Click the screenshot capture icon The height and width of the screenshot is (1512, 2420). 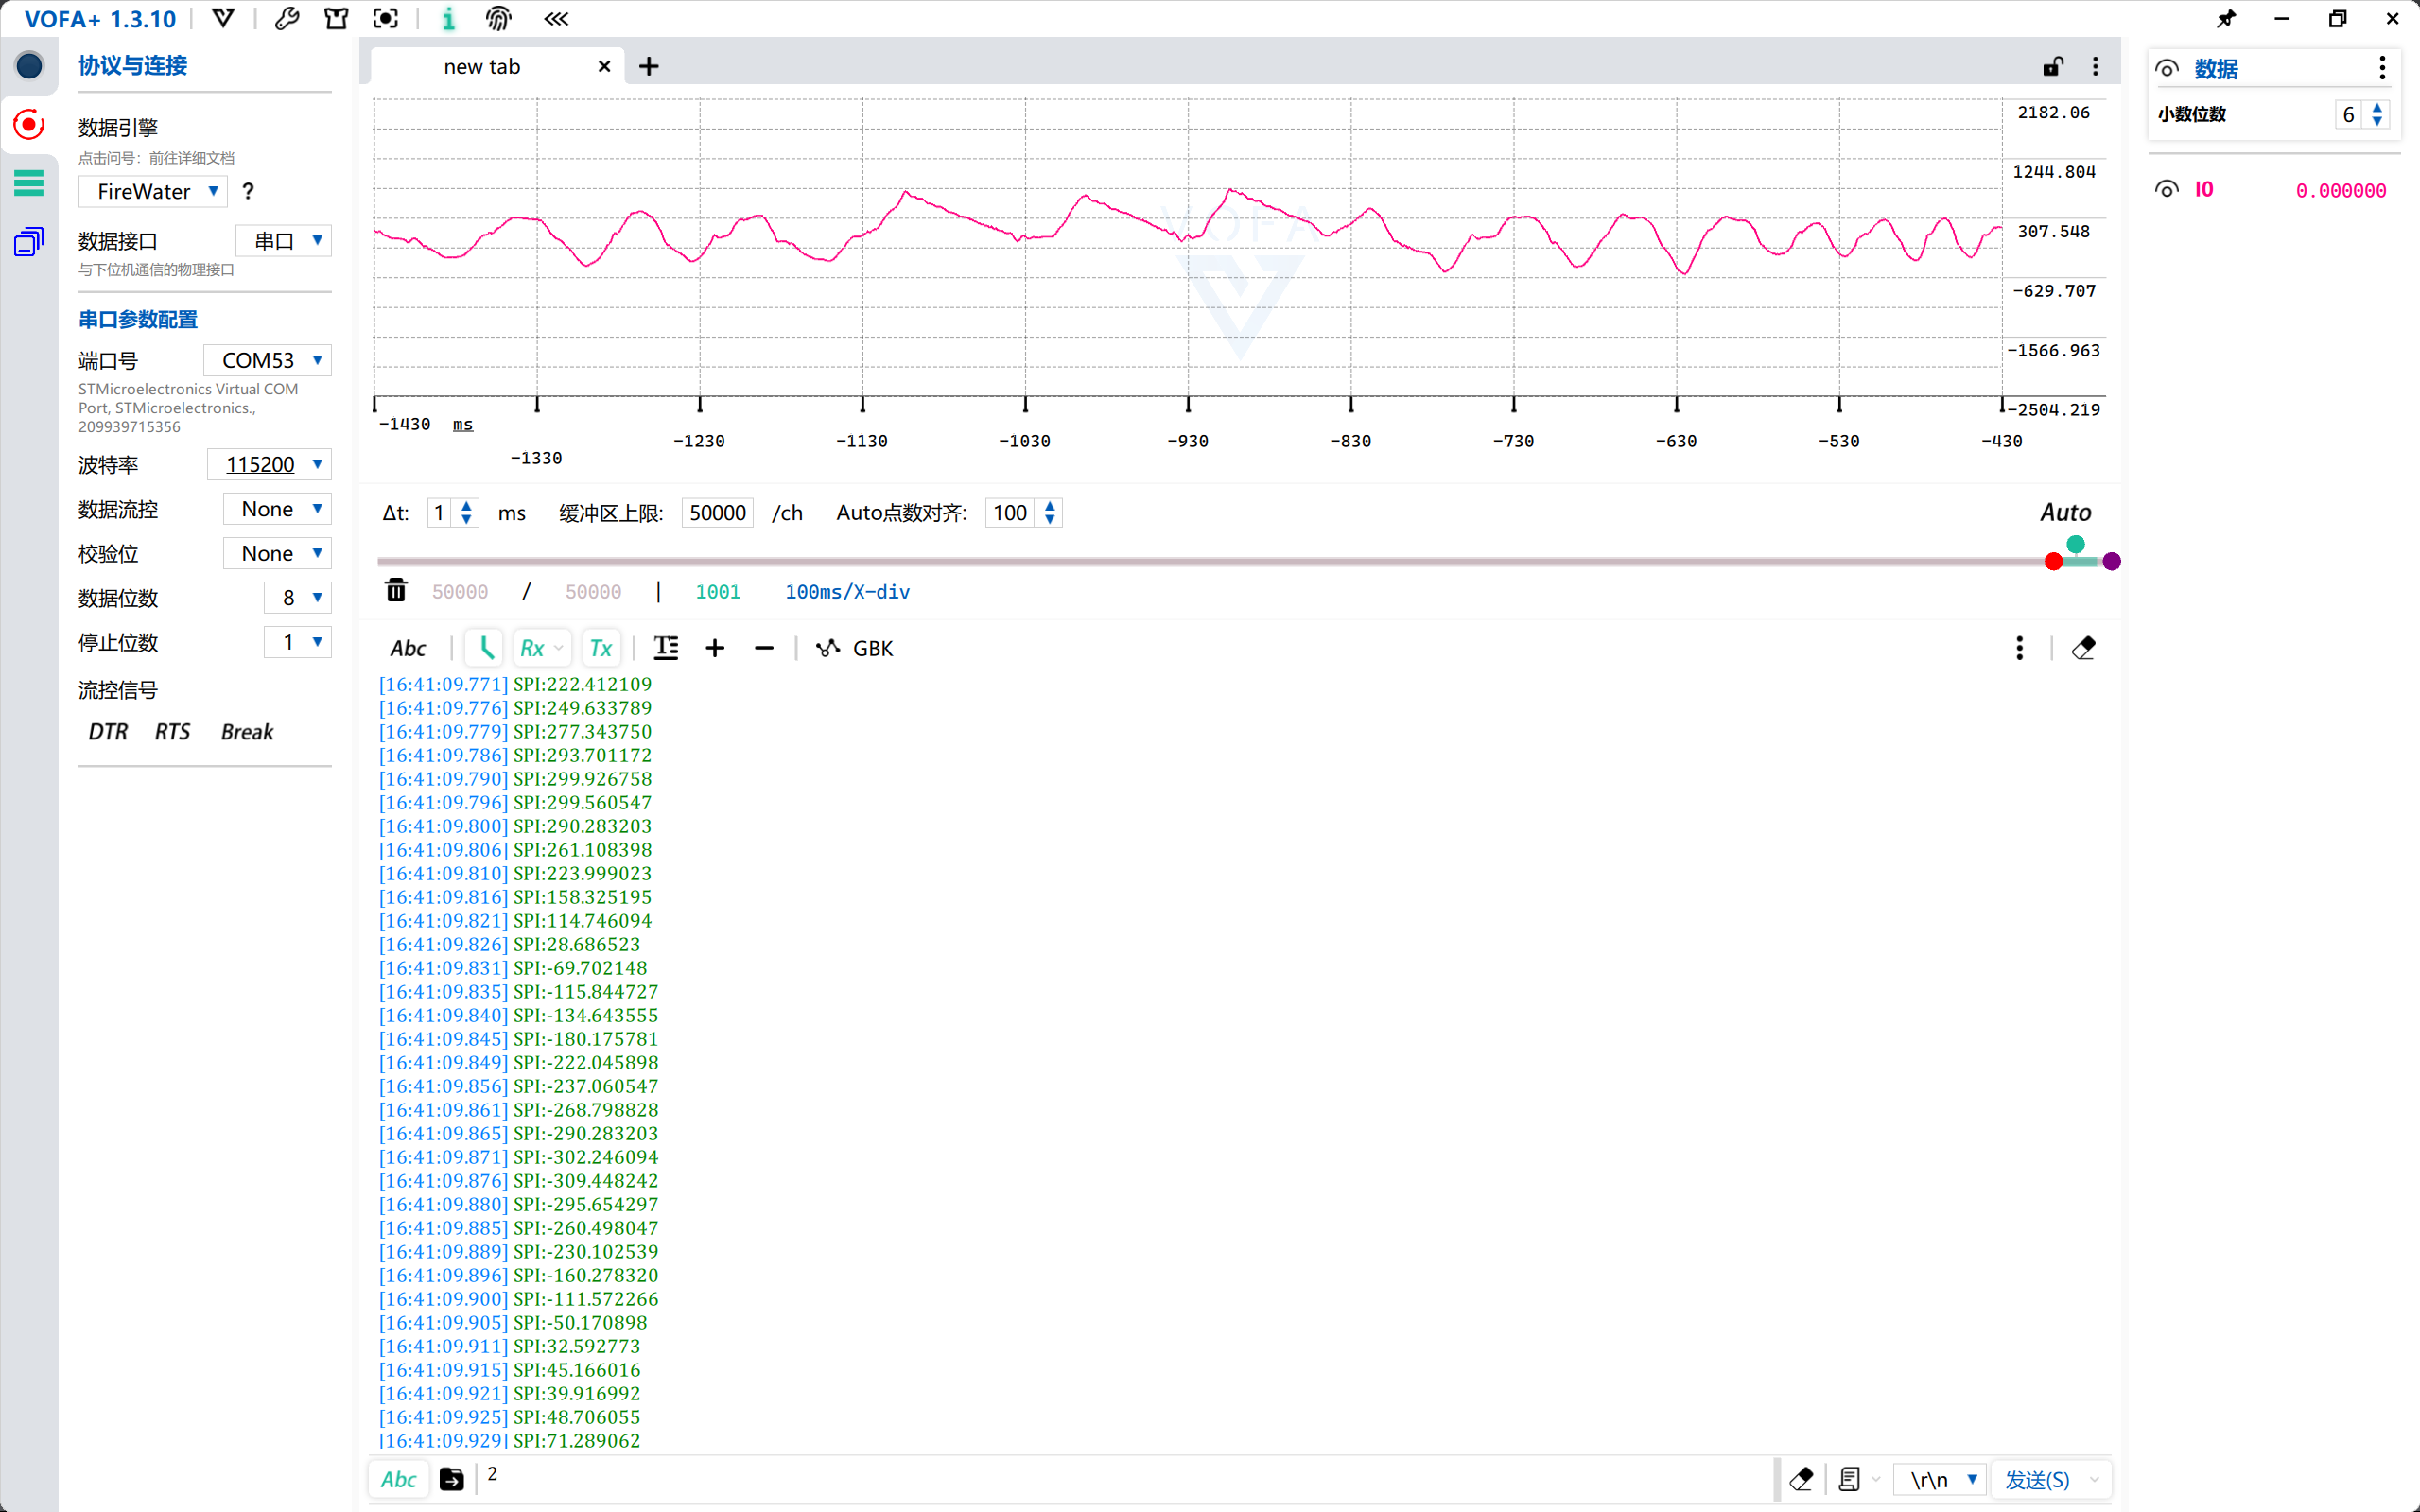[x=386, y=18]
